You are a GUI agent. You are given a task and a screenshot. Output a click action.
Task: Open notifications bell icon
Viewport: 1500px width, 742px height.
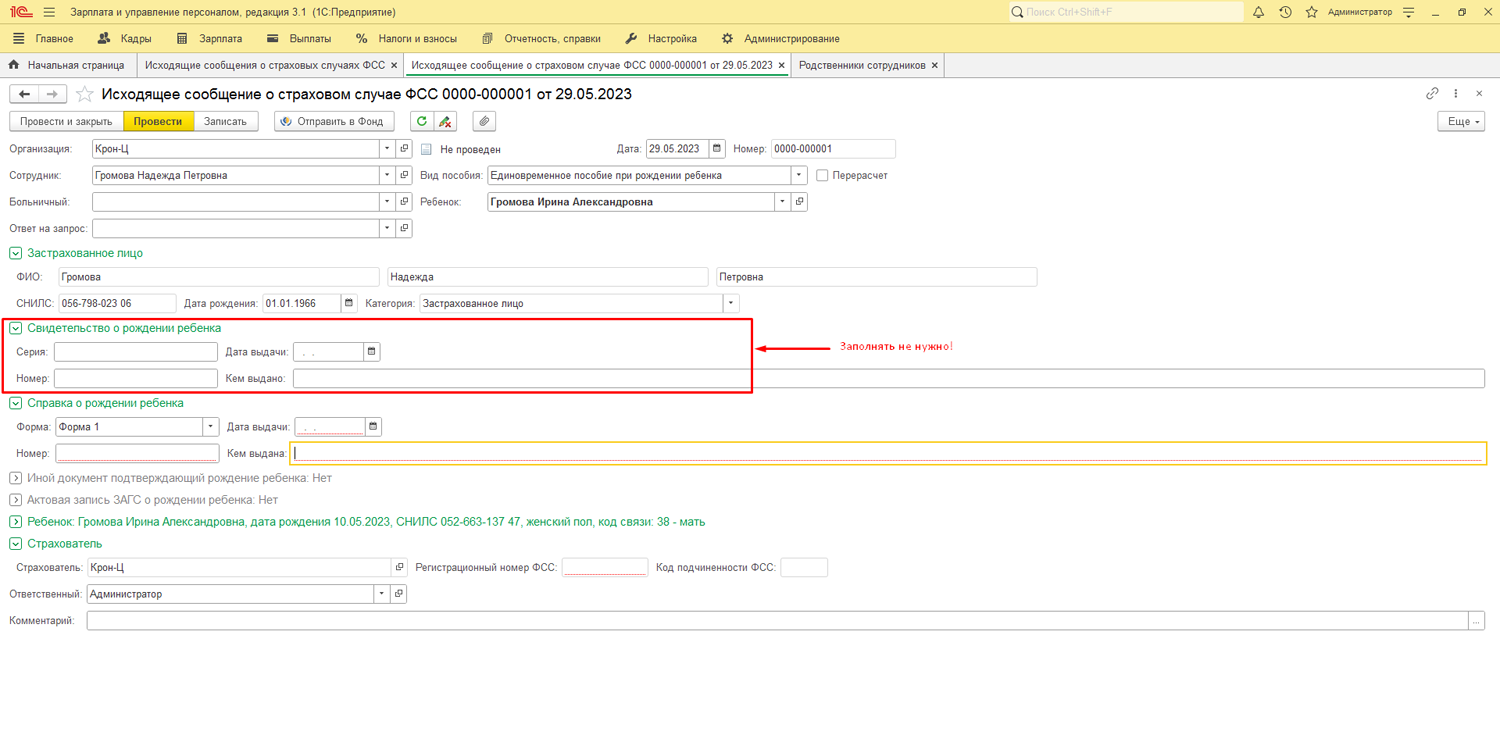click(x=1258, y=12)
